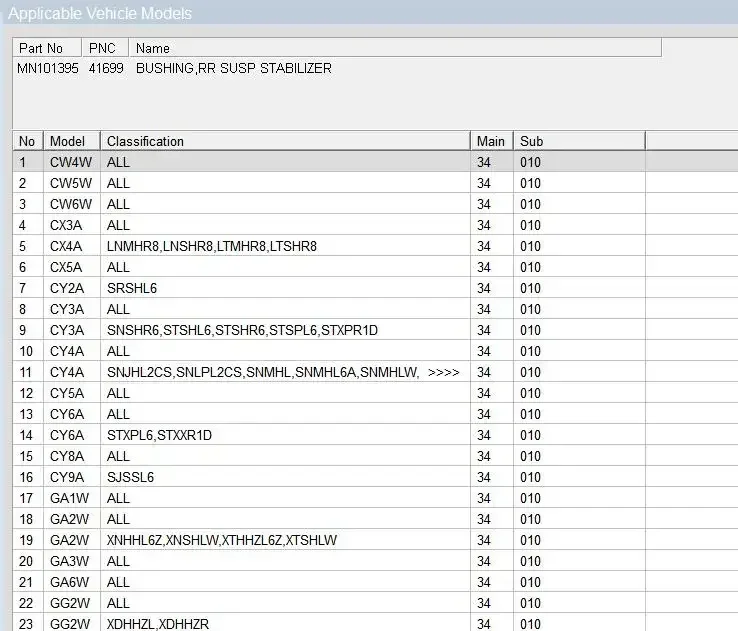Image resolution: width=738 pixels, height=631 pixels.
Task: Select the CY5A model row
Action: point(376,393)
